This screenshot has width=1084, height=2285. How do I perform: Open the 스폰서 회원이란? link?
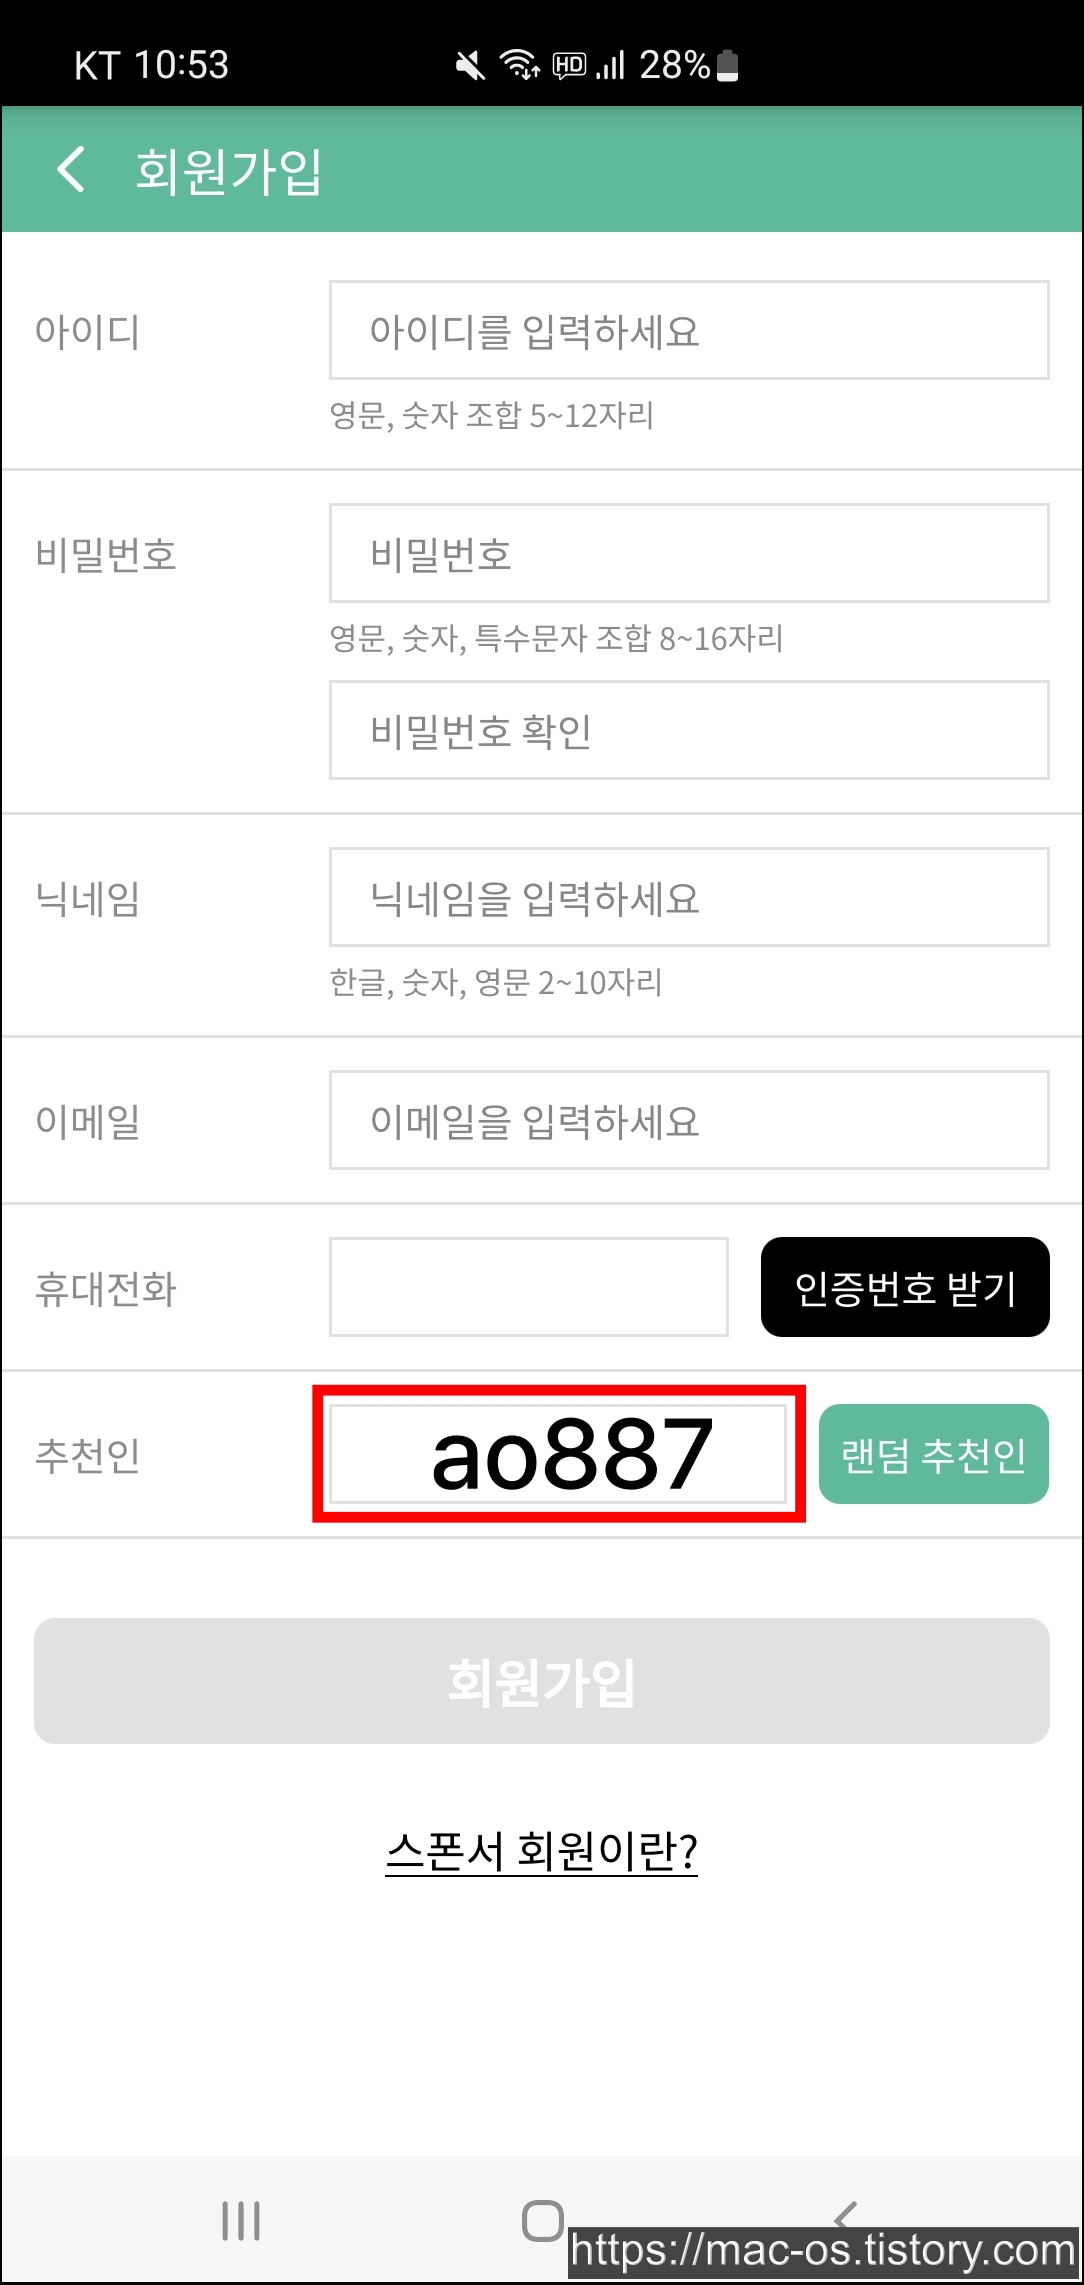pyautogui.click(x=542, y=1851)
